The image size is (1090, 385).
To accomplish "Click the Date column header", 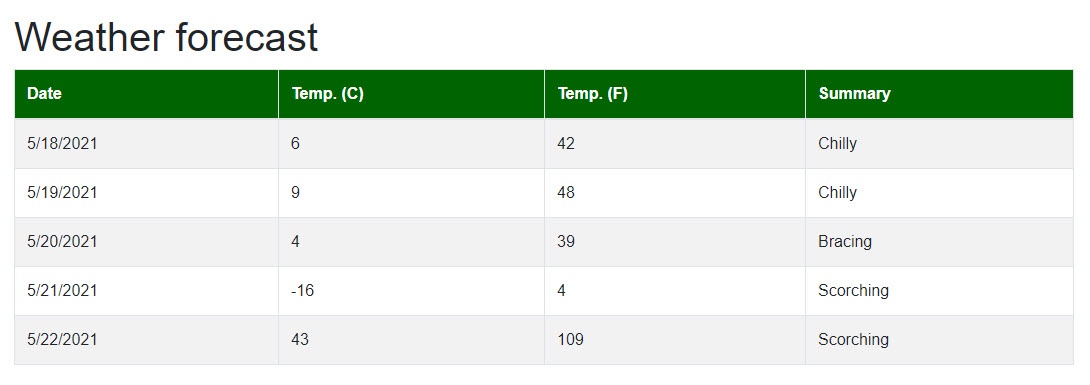I will pyautogui.click(x=146, y=94).
